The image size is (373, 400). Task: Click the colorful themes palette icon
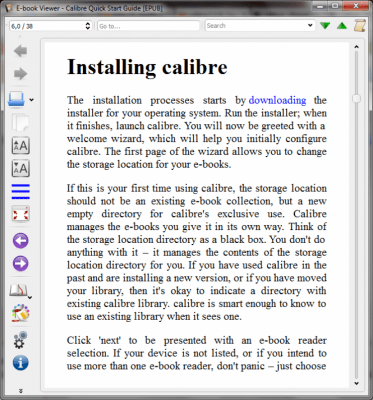coord(21,313)
